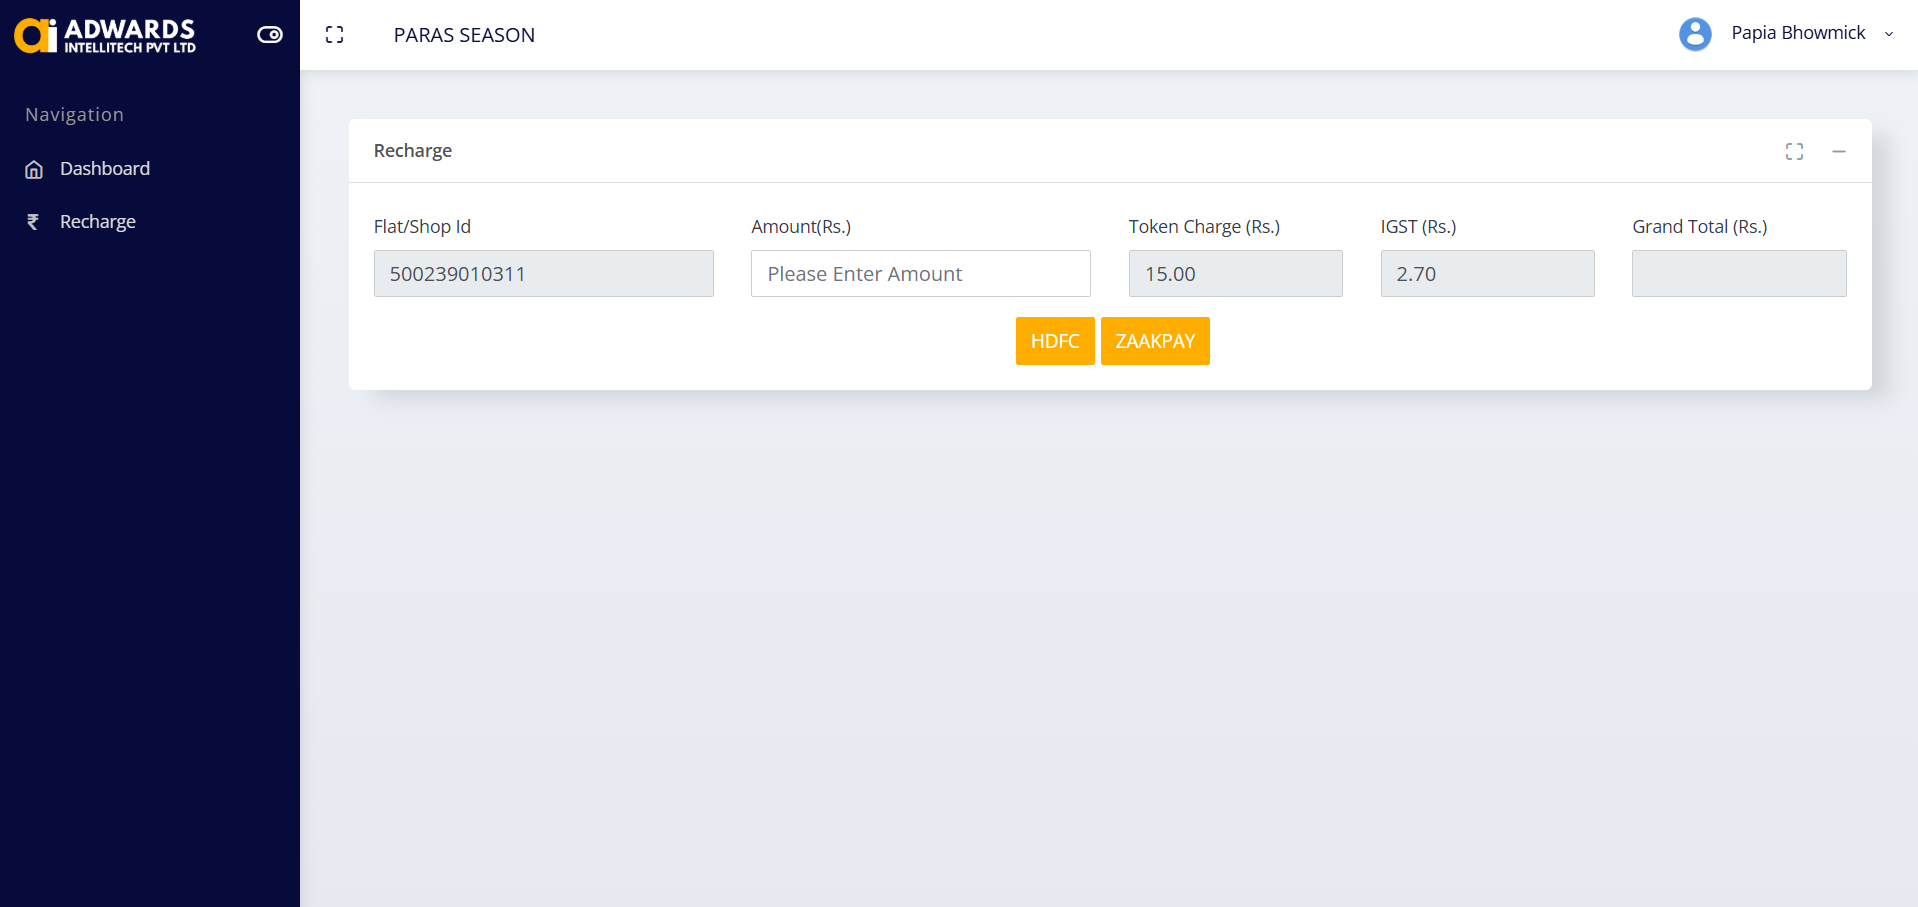Image resolution: width=1918 pixels, height=907 pixels.
Task: Click the PARAS SEASON title text
Action: [464, 35]
